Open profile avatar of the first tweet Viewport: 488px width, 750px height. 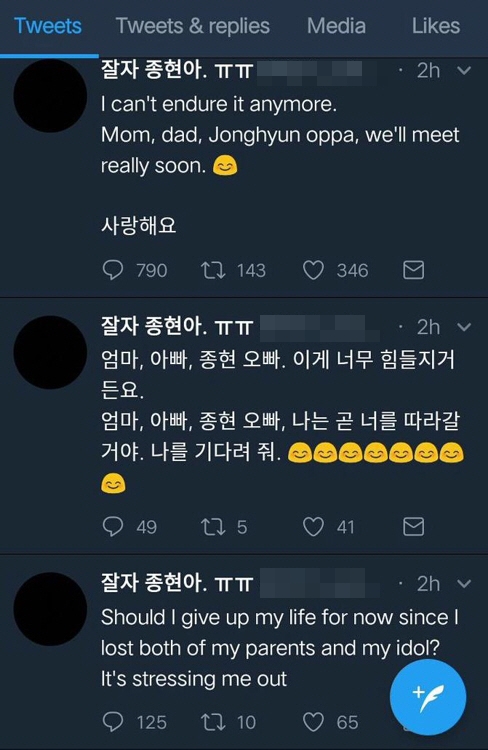(50, 96)
